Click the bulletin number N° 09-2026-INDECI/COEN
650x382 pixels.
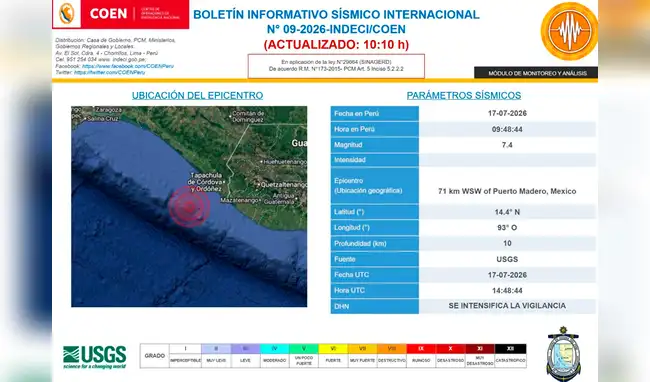click(x=336, y=29)
